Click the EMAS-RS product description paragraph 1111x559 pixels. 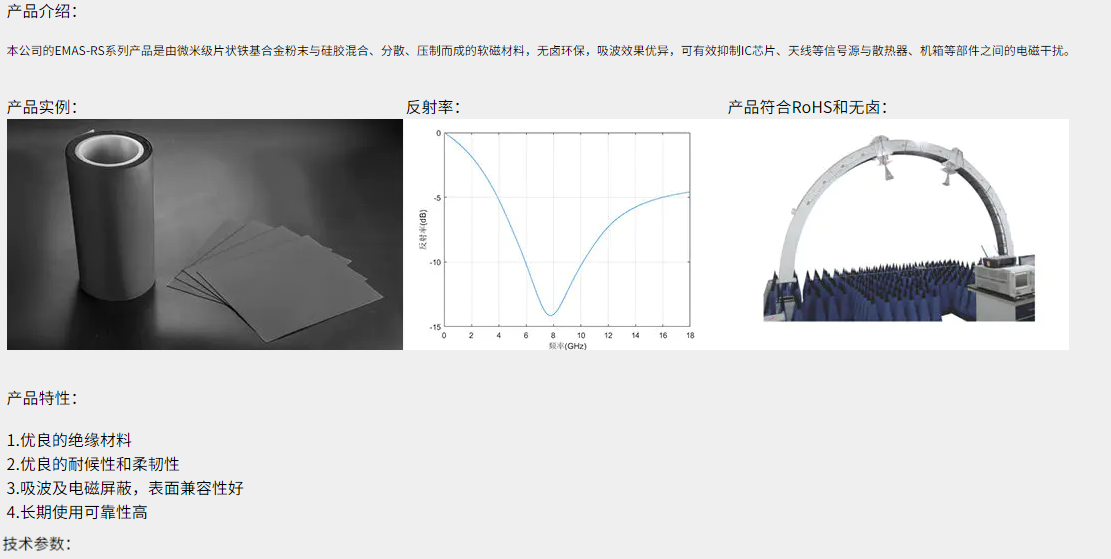(538, 50)
